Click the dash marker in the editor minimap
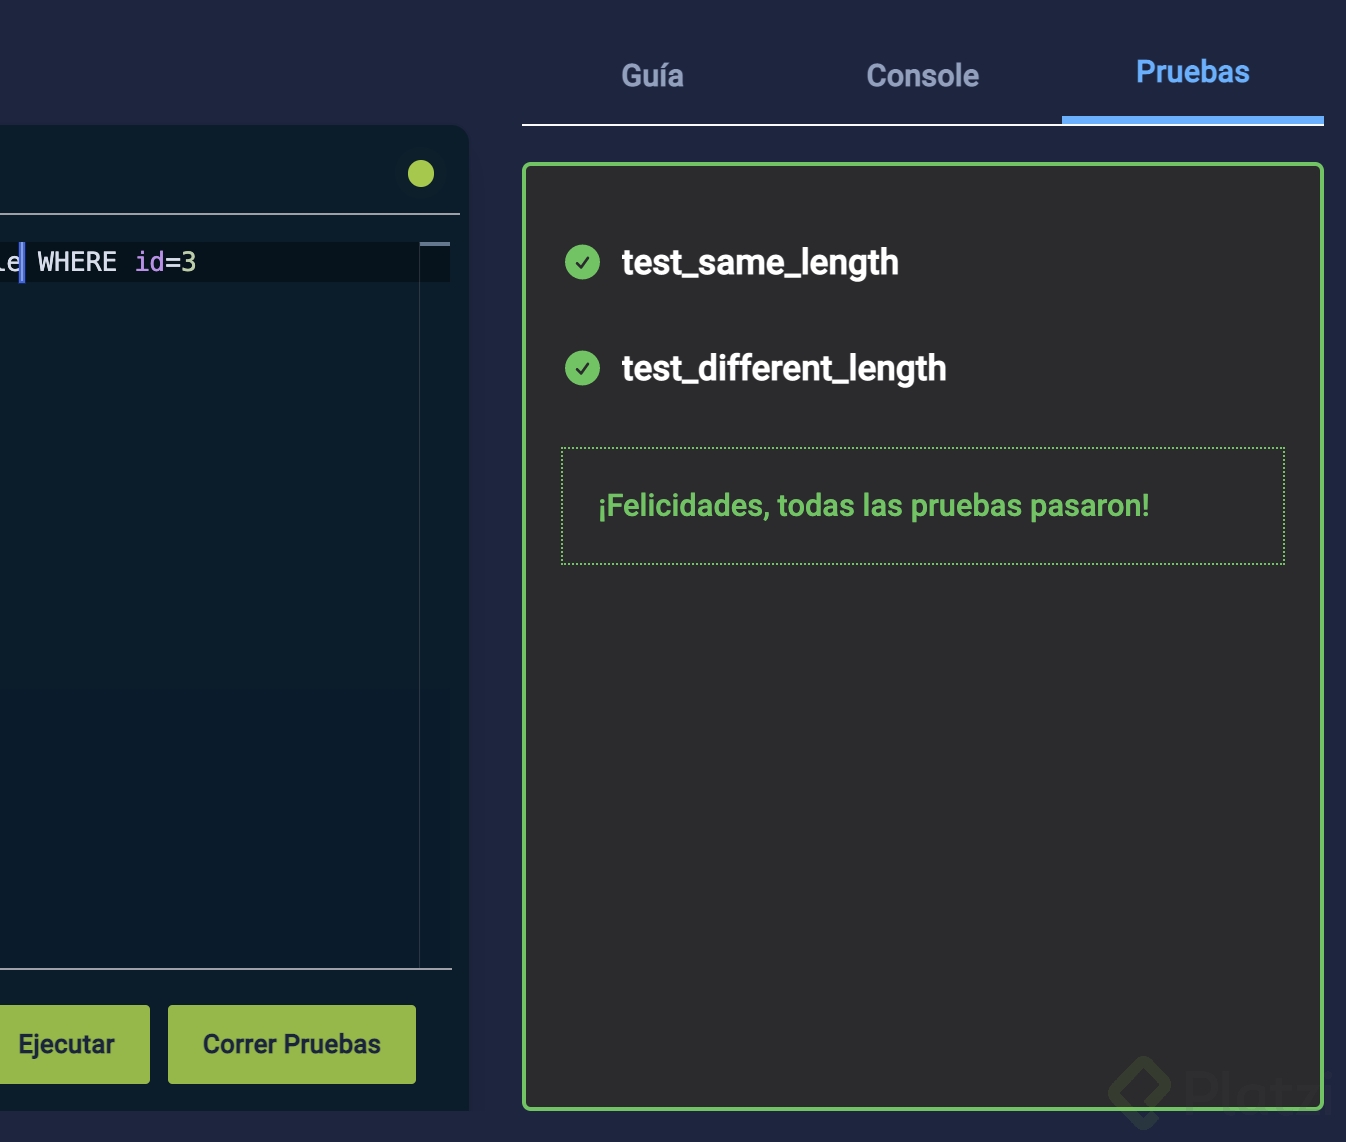The height and width of the screenshot is (1142, 1346). 434,243
